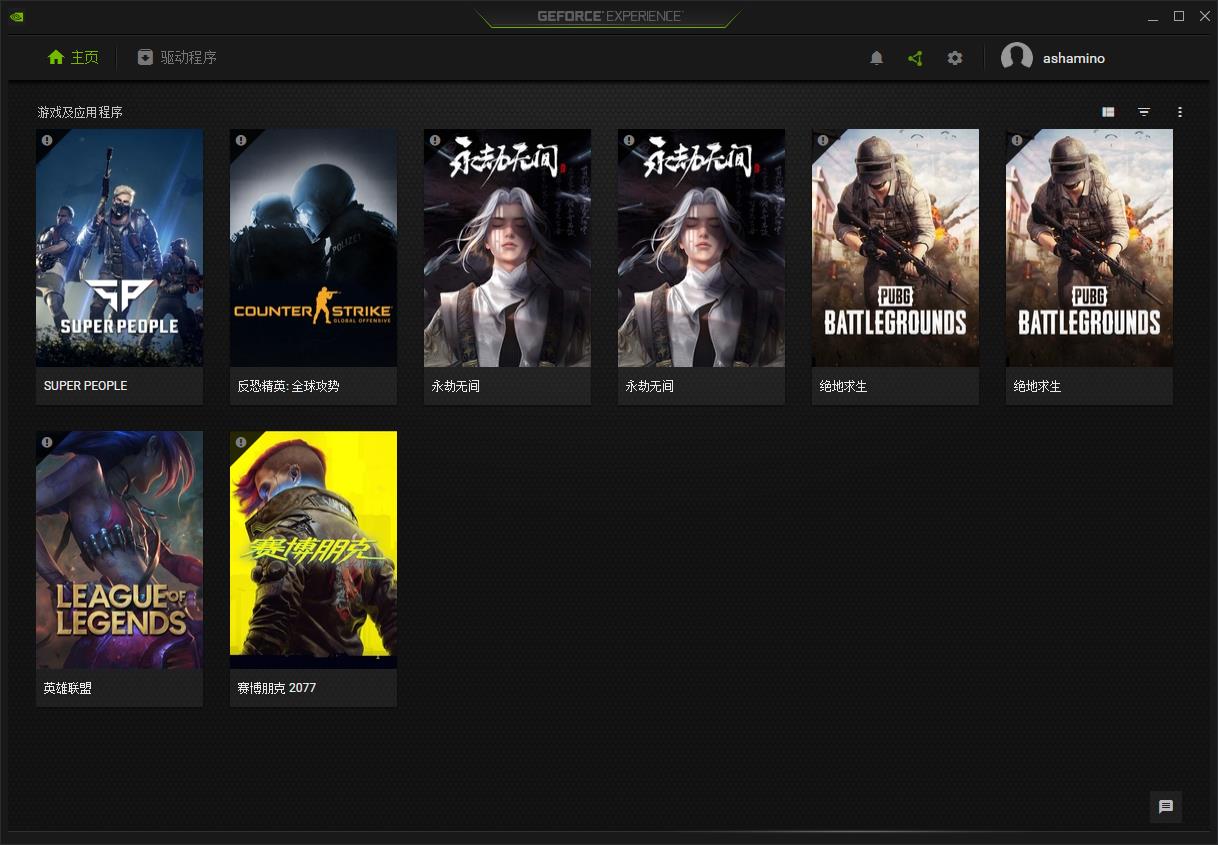This screenshot has width=1218, height=845.
Task: Click the 绝地求生 game title label
Action: [844, 385]
